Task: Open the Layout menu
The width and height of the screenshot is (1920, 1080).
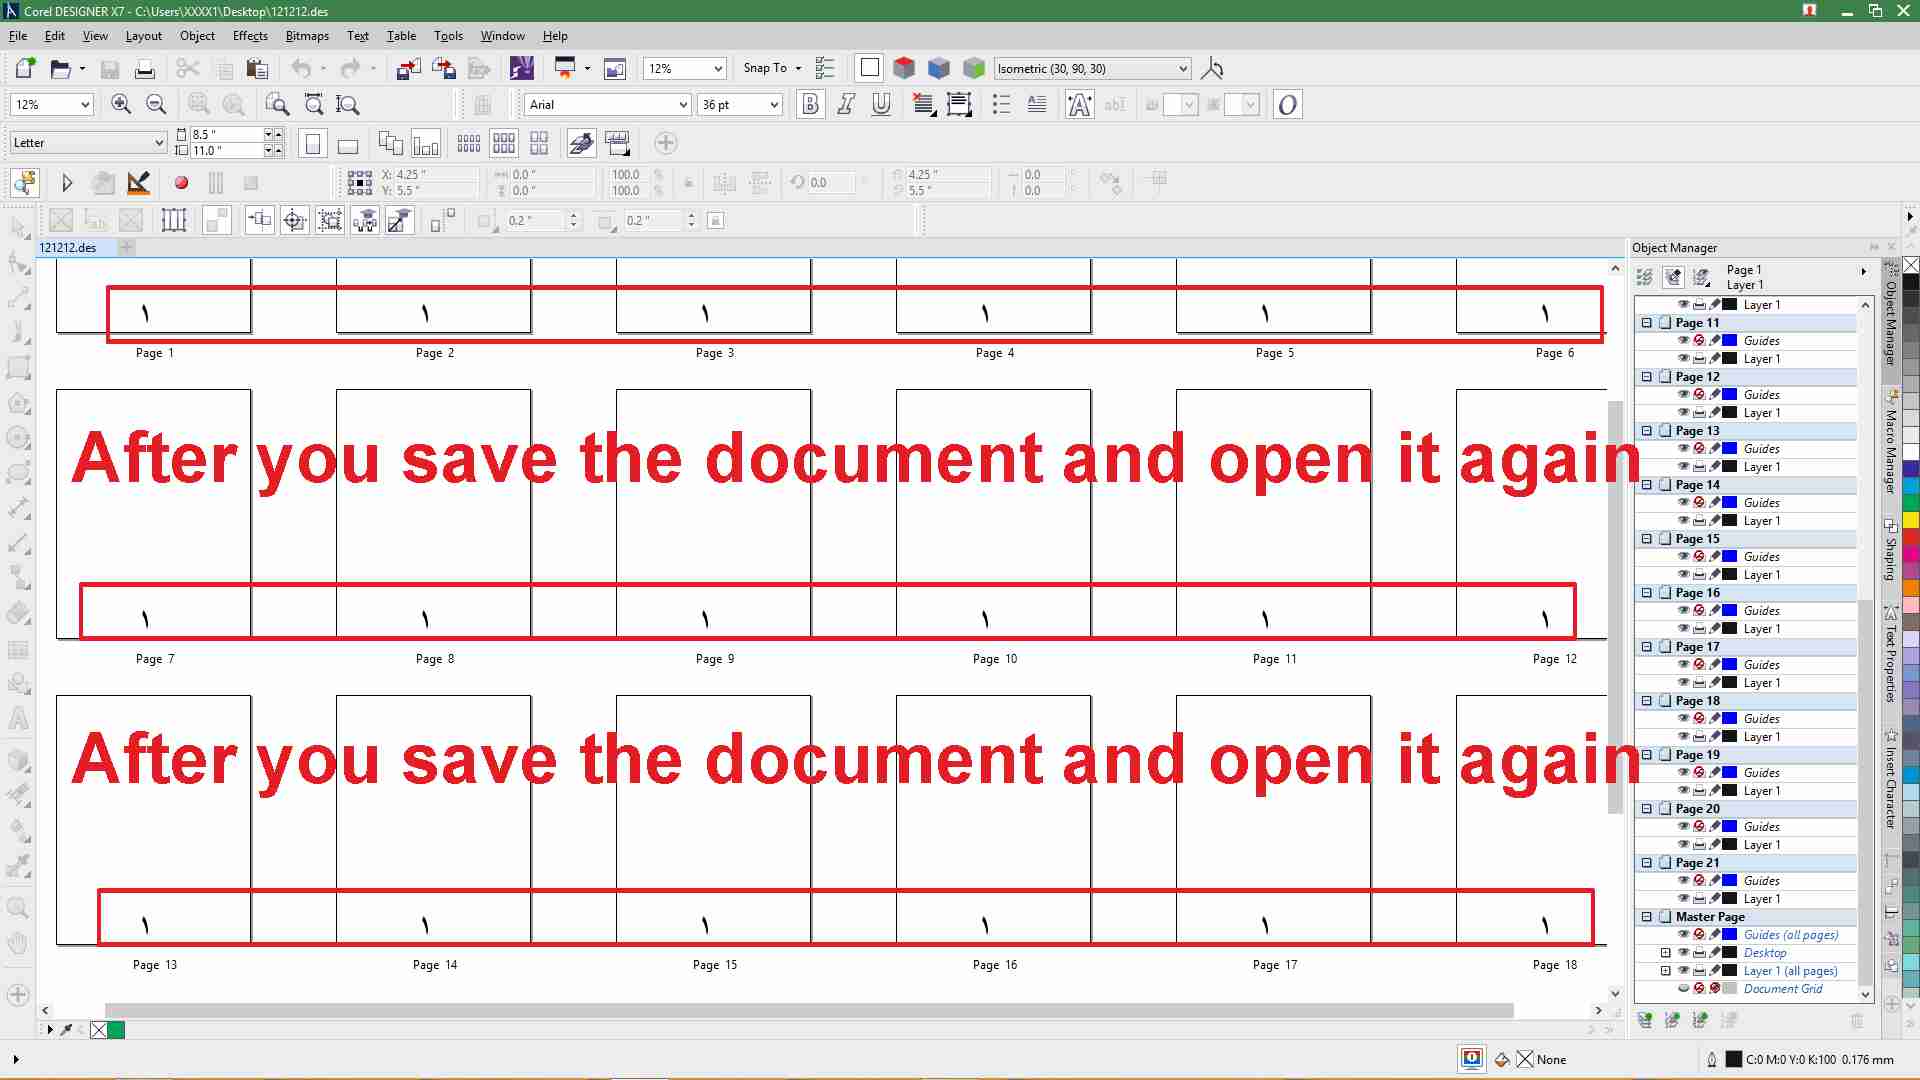Action: (x=143, y=36)
